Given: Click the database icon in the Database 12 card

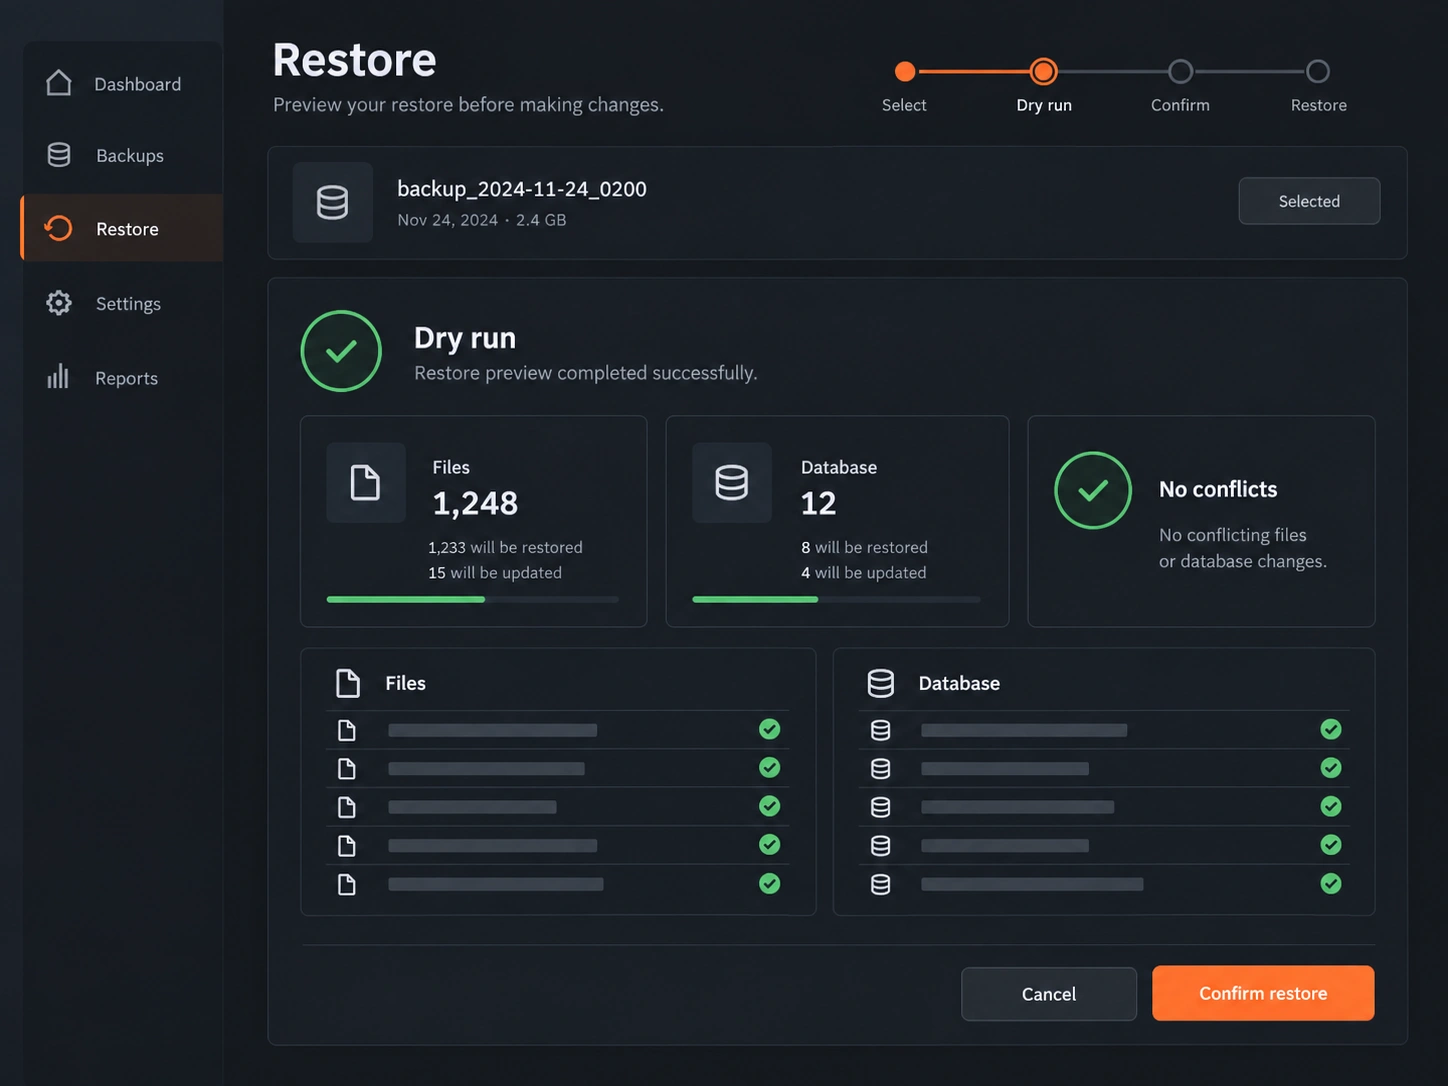Looking at the screenshot, I should (x=732, y=483).
